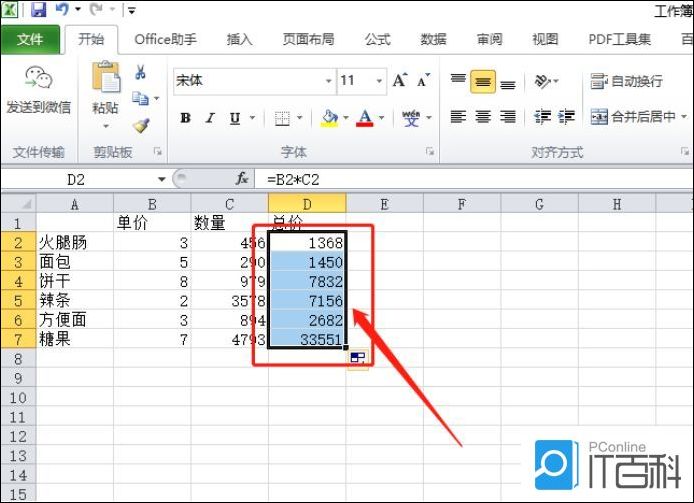Toggle middle vertical alignment
694x503 pixels.
pos(482,81)
